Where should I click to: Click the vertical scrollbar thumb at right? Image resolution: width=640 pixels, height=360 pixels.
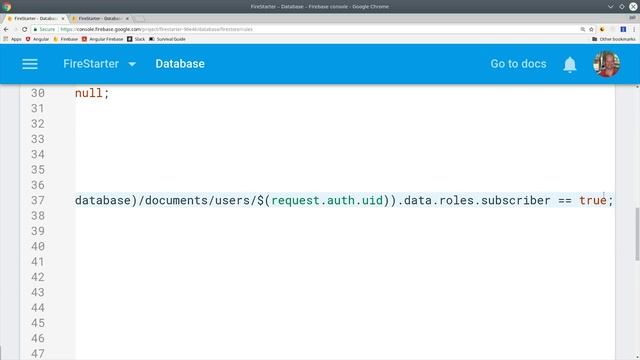(x=637, y=233)
